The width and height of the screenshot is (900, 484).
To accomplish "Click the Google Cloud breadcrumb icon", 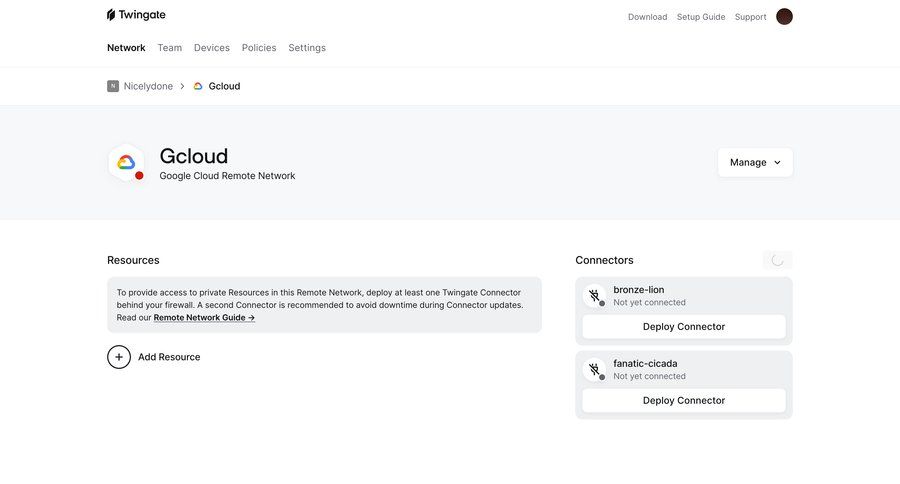I will pos(198,86).
